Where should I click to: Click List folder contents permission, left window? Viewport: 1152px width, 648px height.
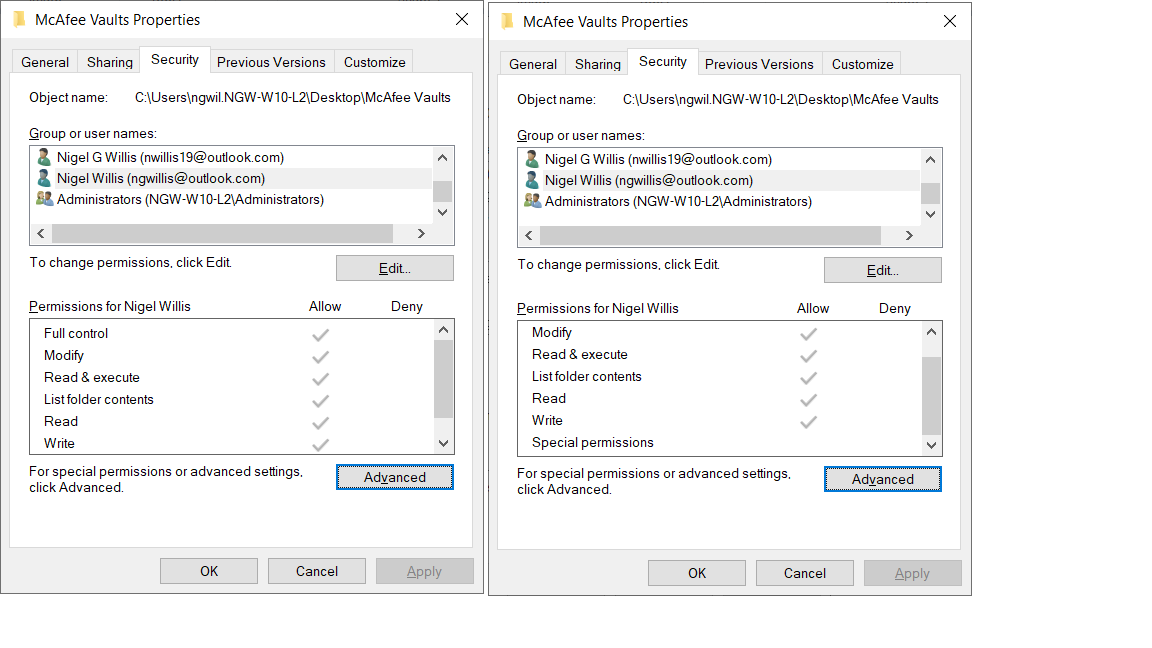(232, 400)
